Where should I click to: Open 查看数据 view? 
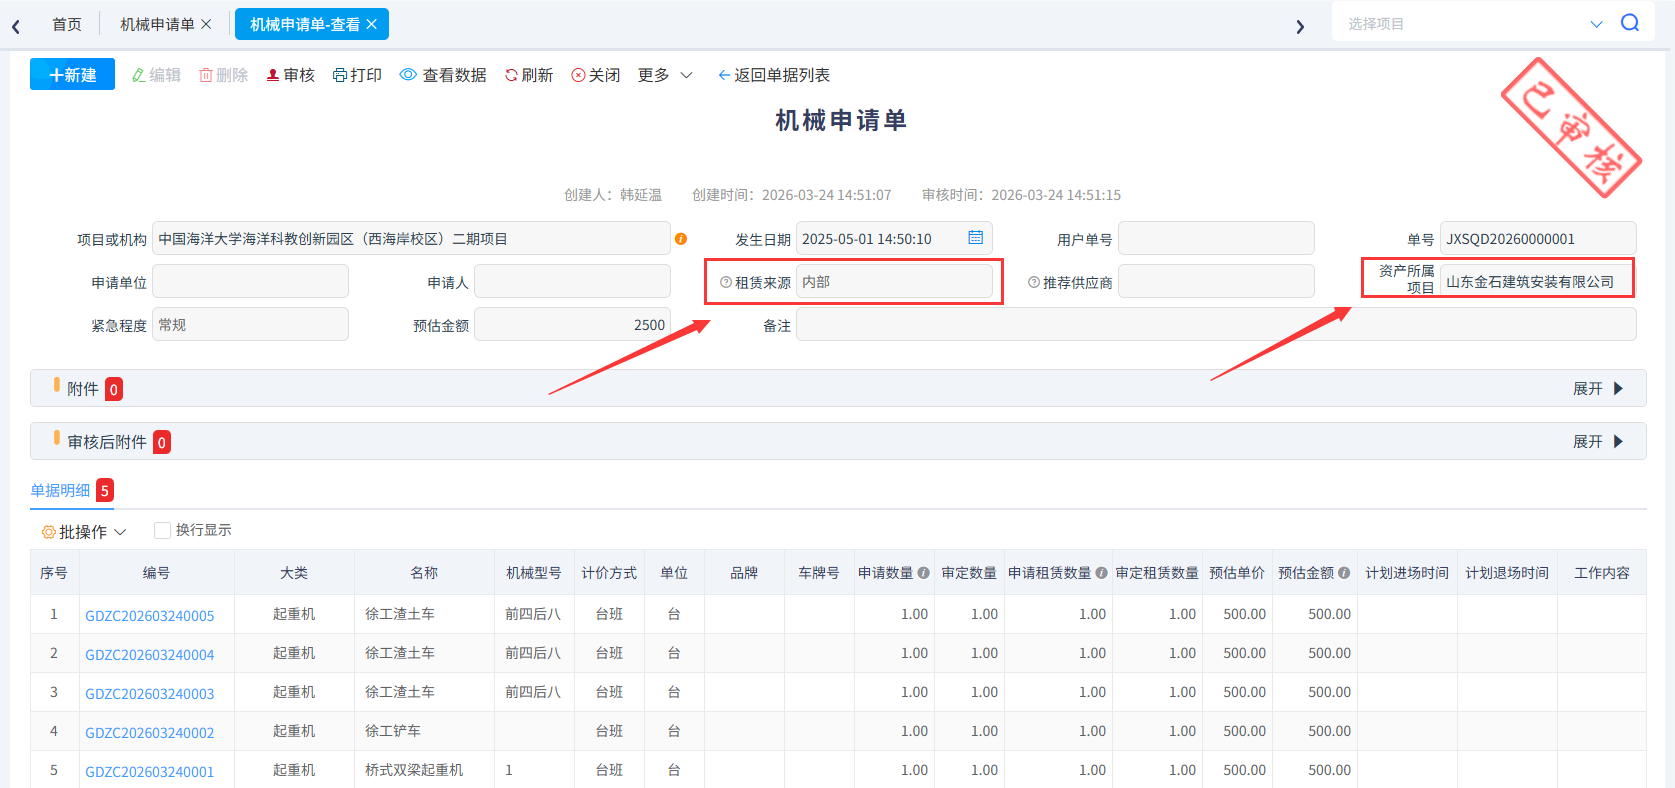[x=443, y=75]
